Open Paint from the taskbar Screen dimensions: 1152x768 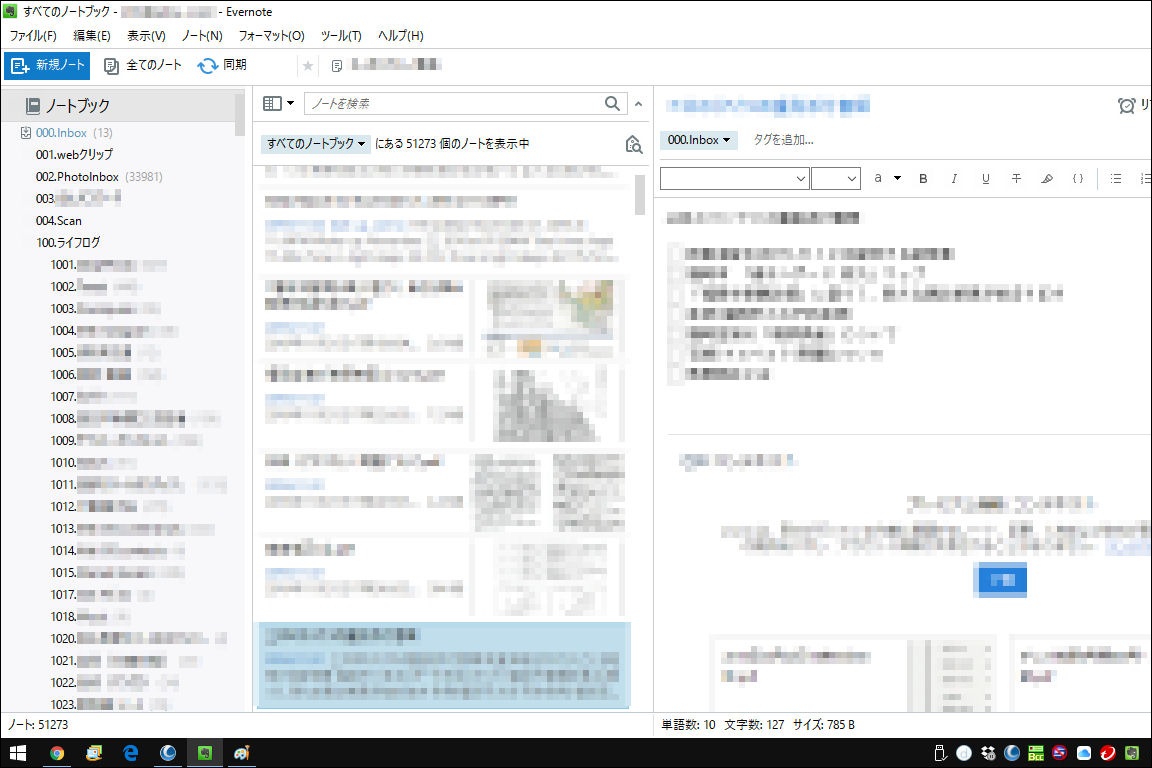[x=242, y=753]
